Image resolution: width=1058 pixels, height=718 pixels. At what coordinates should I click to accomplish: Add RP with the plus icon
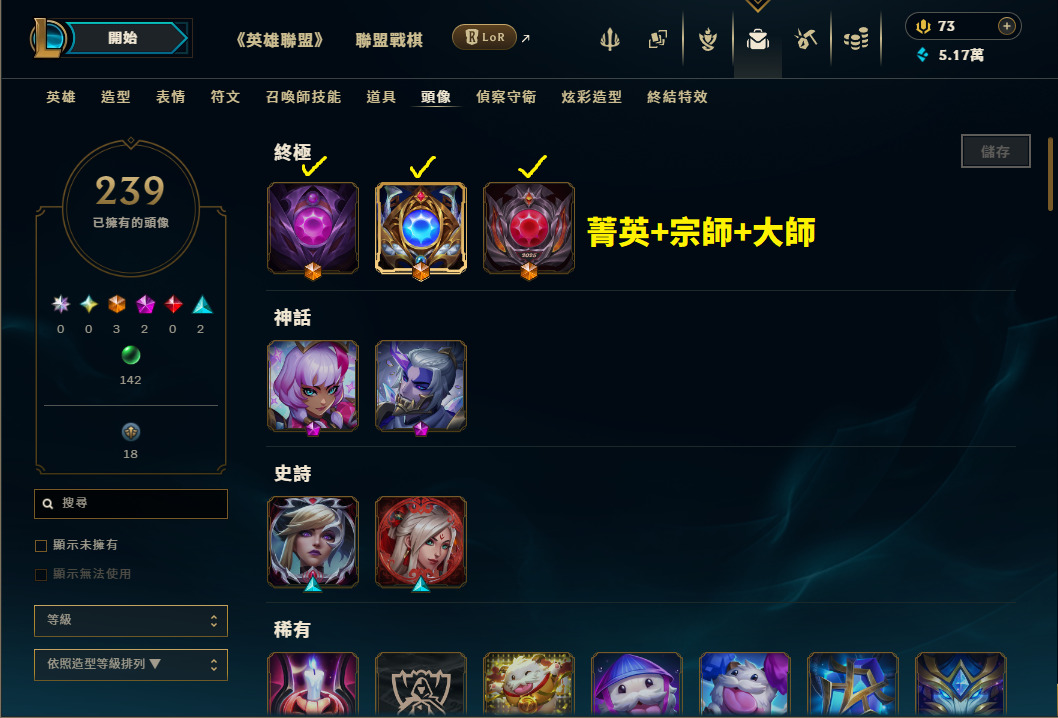point(1006,26)
